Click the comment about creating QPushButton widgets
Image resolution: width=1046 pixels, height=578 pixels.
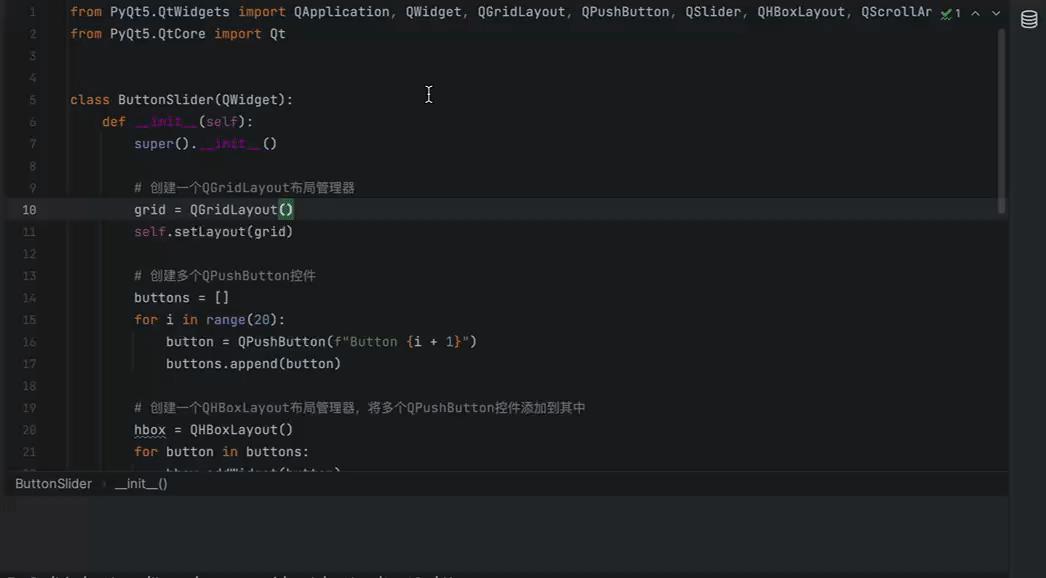224,275
